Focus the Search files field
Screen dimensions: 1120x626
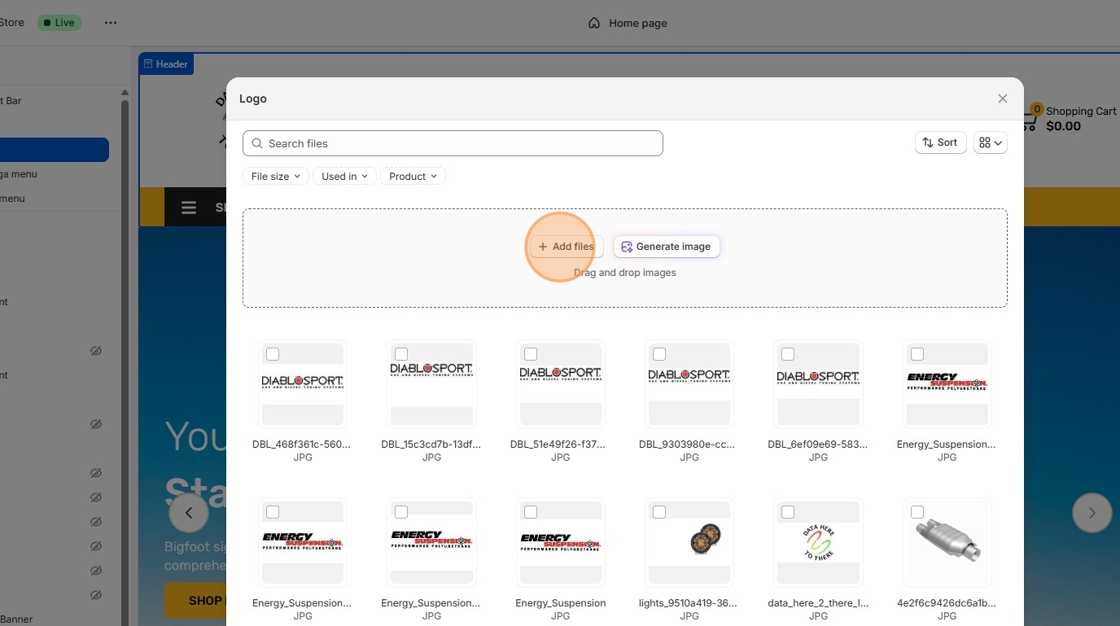pyautogui.click(x=452, y=143)
